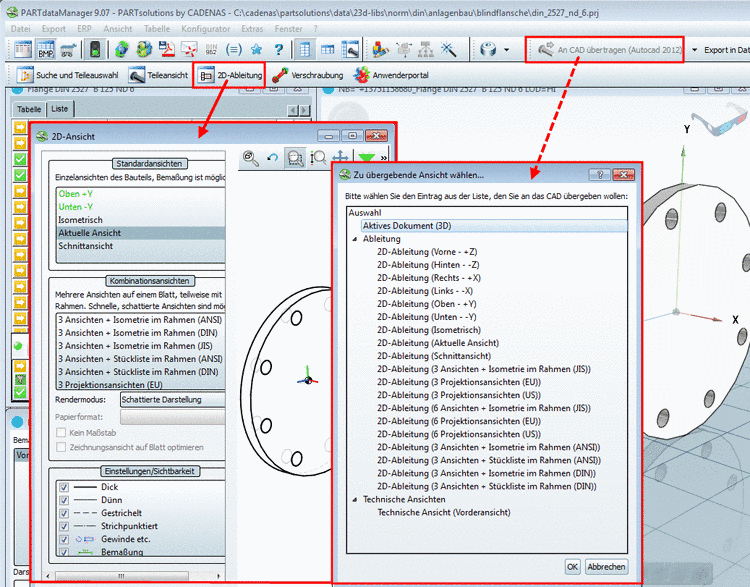
Task: Click the colored blocks assembly icon in toolbar
Action: pyautogui.click(x=380, y=49)
